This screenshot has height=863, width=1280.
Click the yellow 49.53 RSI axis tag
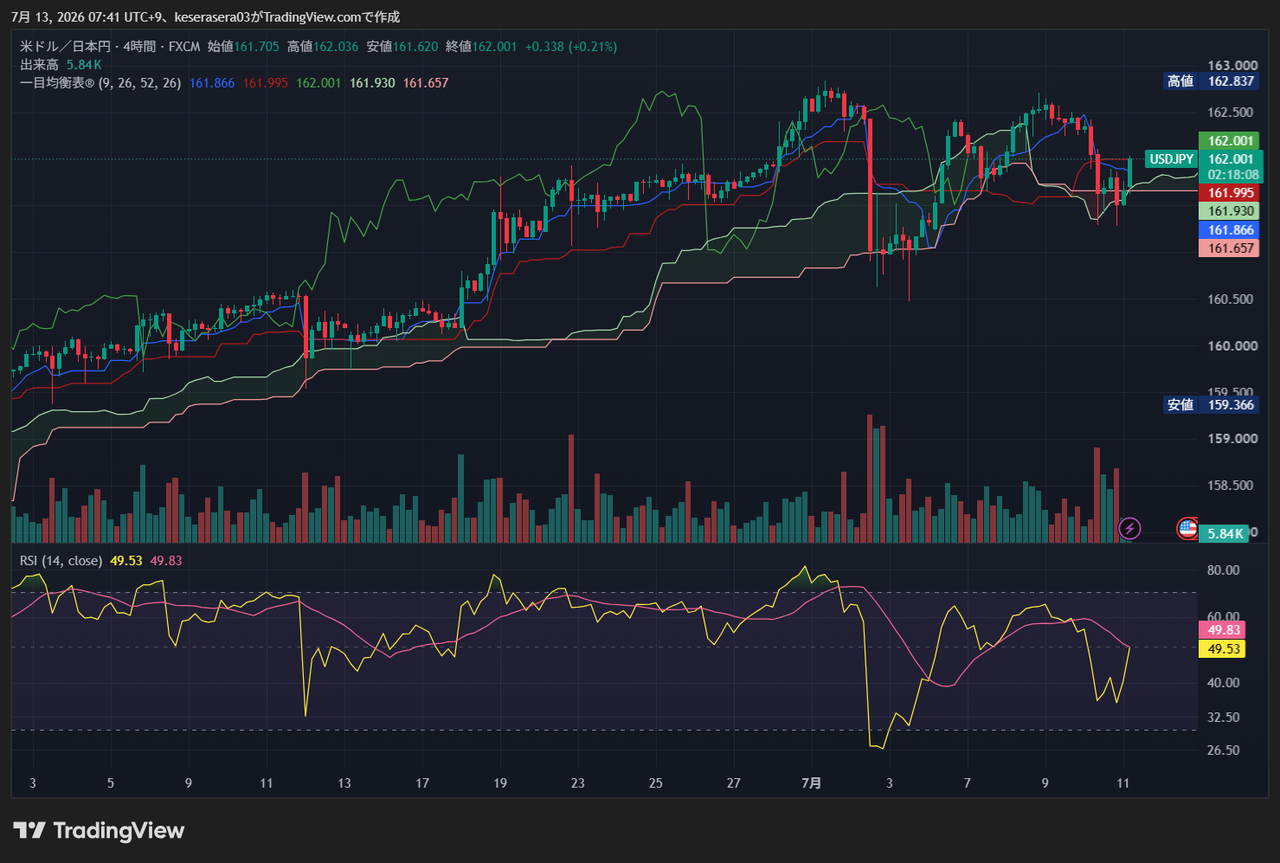[1223, 649]
